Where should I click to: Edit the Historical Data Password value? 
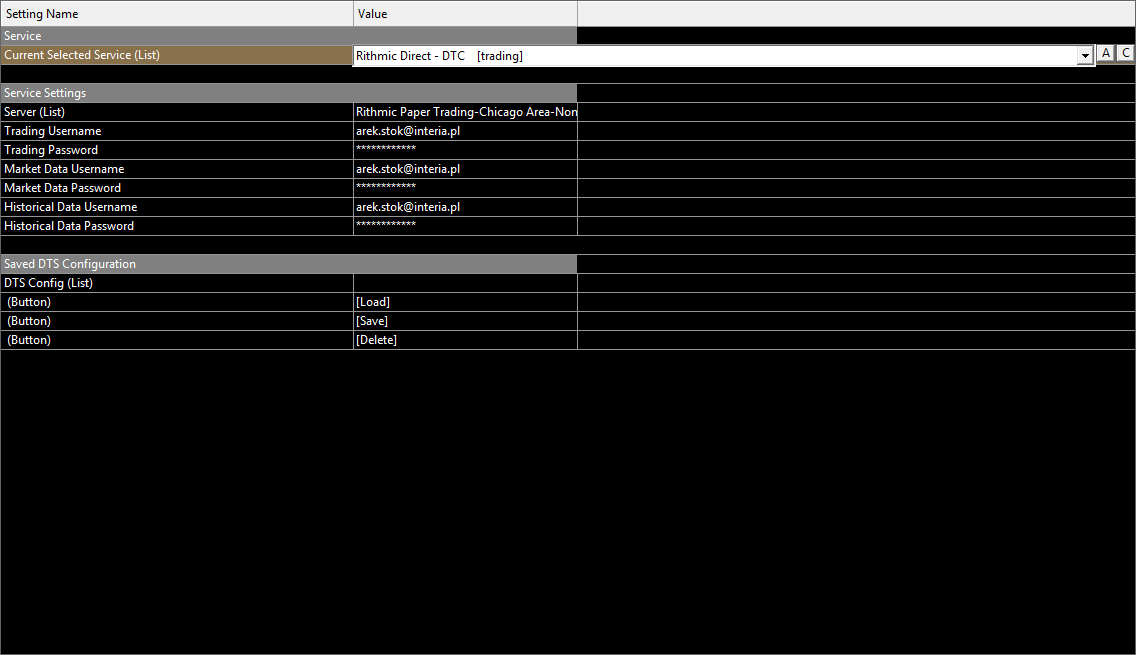click(x=465, y=226)
